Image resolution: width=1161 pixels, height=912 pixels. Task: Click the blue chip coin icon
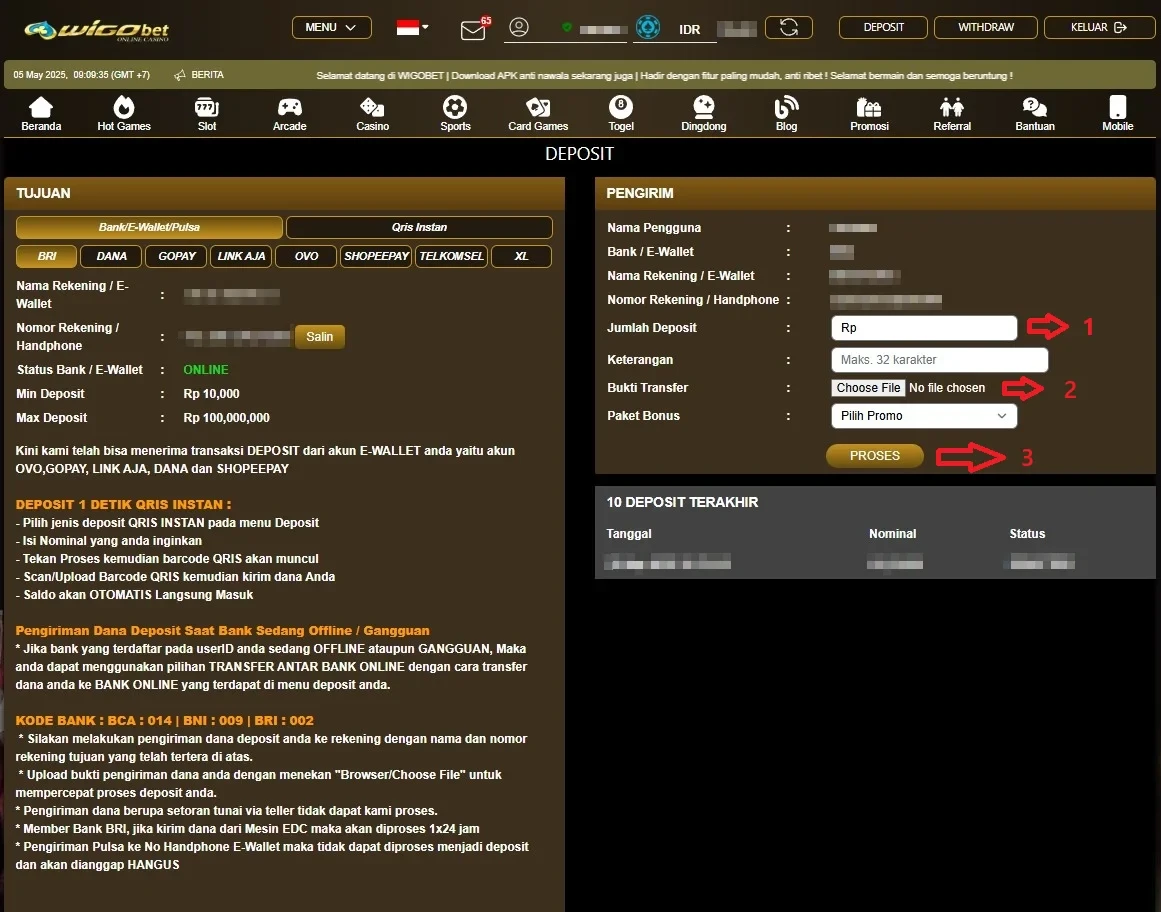[x=648, y=27]
